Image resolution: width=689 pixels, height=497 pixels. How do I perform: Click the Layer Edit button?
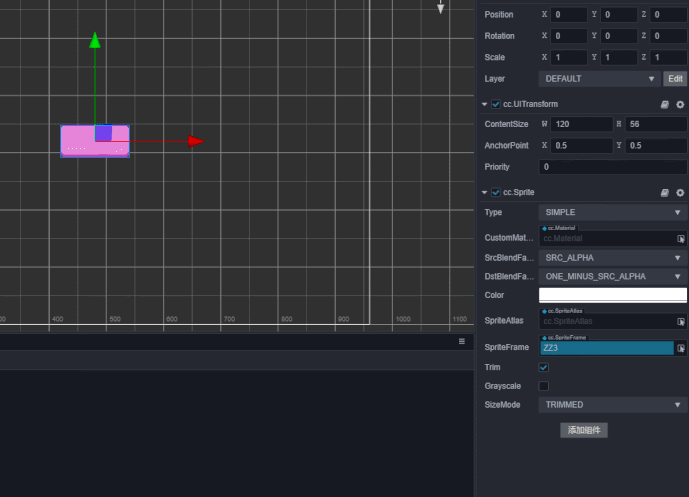[675, 79]
